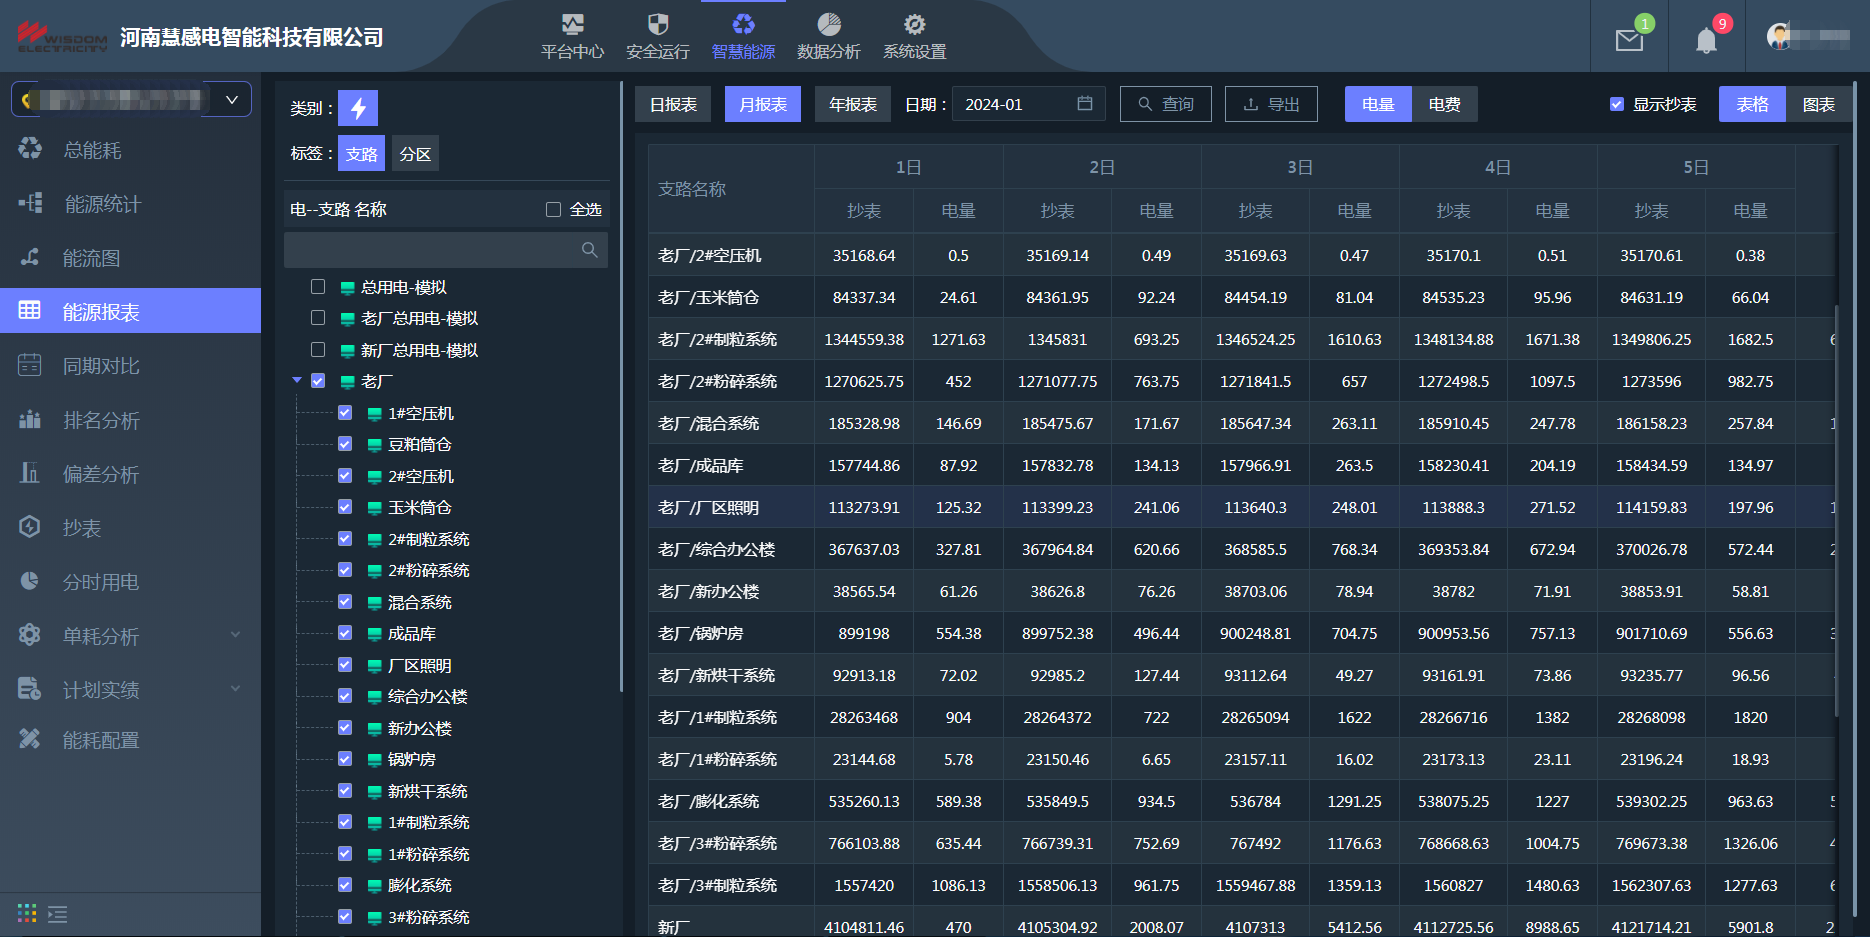Open 系统设置 gear icon

point(914,25)
